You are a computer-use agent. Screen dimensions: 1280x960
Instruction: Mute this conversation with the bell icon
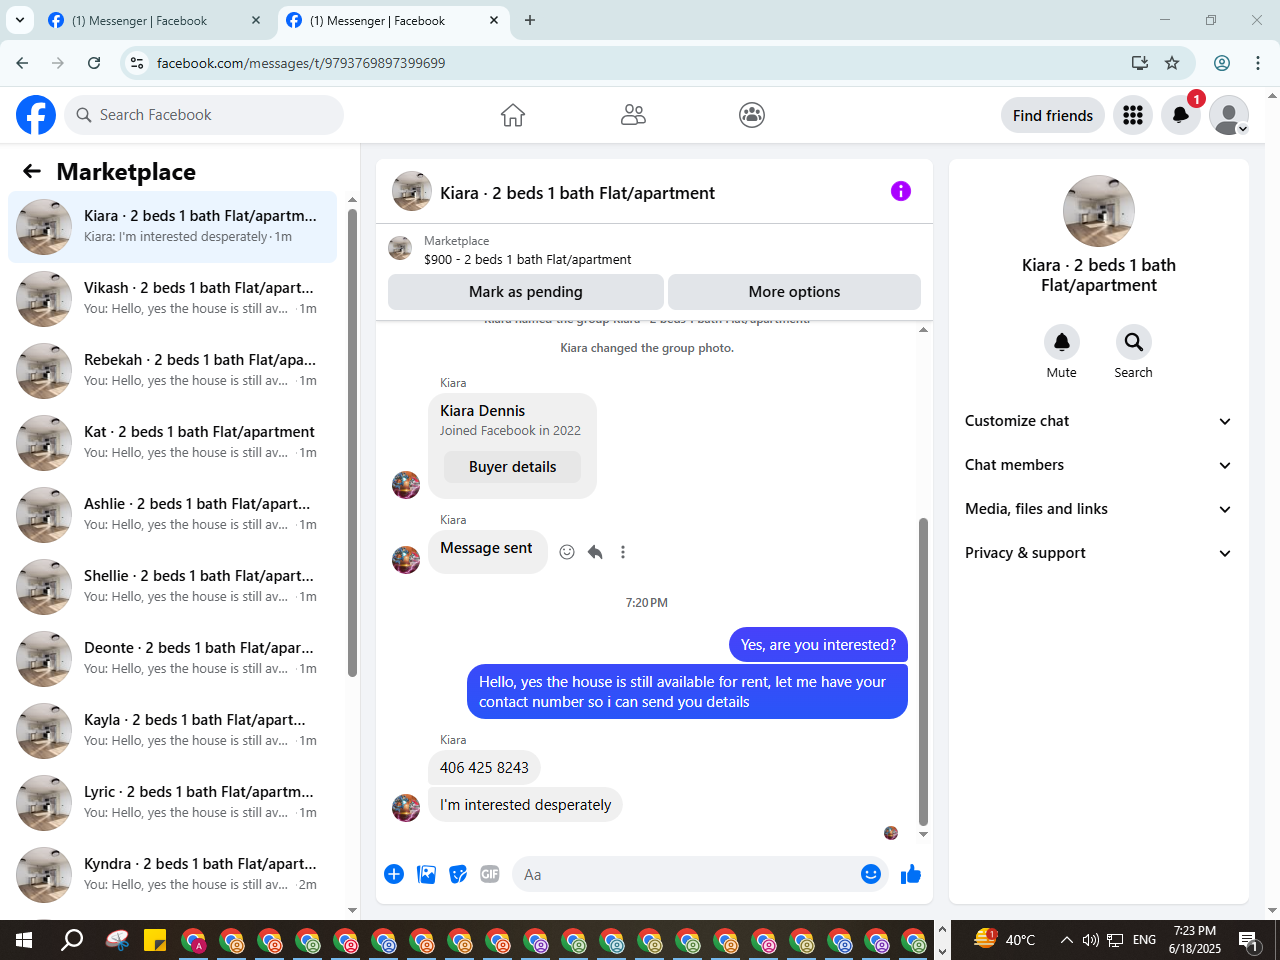(x=1062, y=342)
